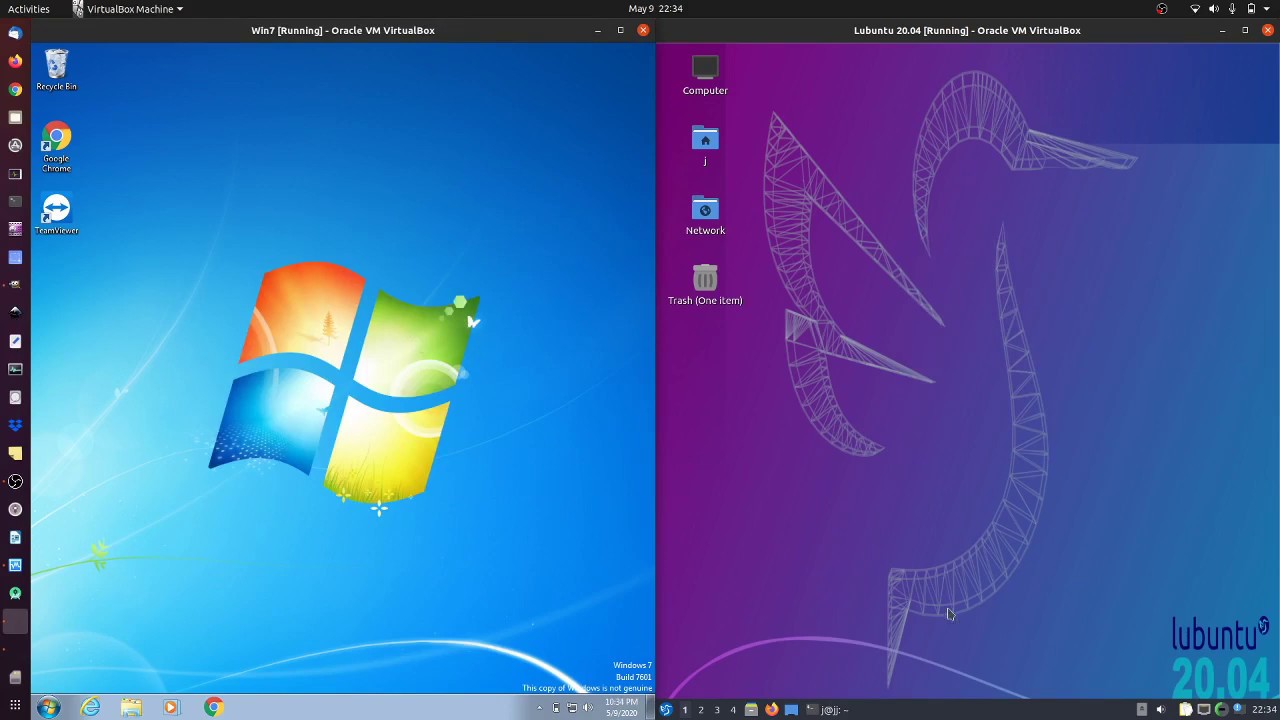Open Dropbox from Ubuntu dock
Viewport: 1280px width, 720px height.
click(15, 425)
